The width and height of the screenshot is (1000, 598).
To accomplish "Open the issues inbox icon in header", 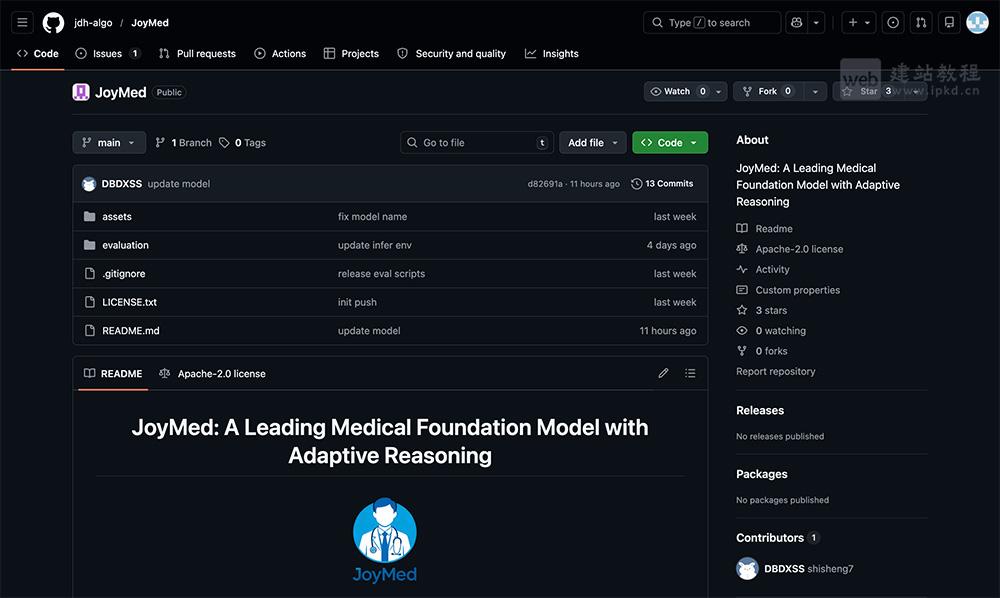I will (893, 22).
